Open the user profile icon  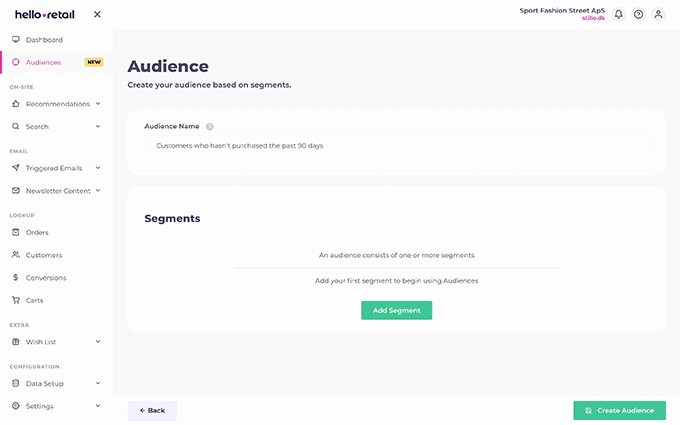click(x=658, y=14)
